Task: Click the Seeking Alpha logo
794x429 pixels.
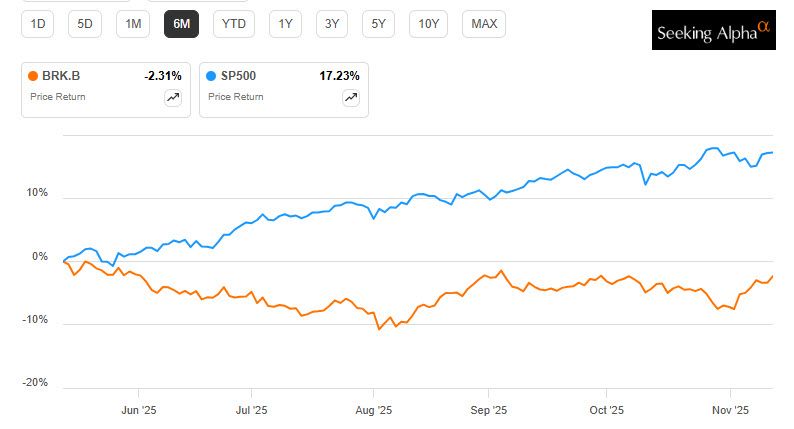Action: pos(713,31)
